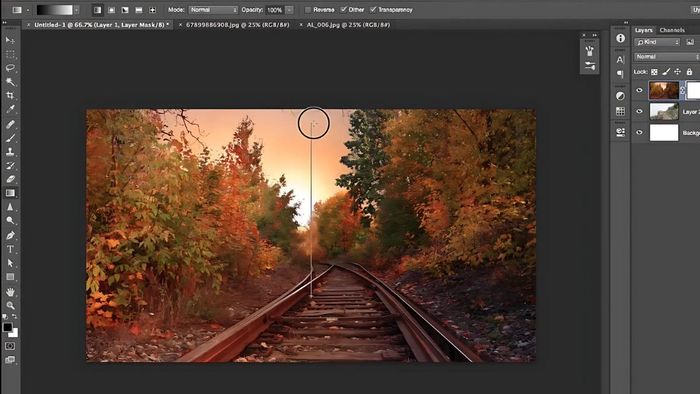700x394 pixels.
Task: Open the gradient picker dropdown arrow
Action: point(77,9)
